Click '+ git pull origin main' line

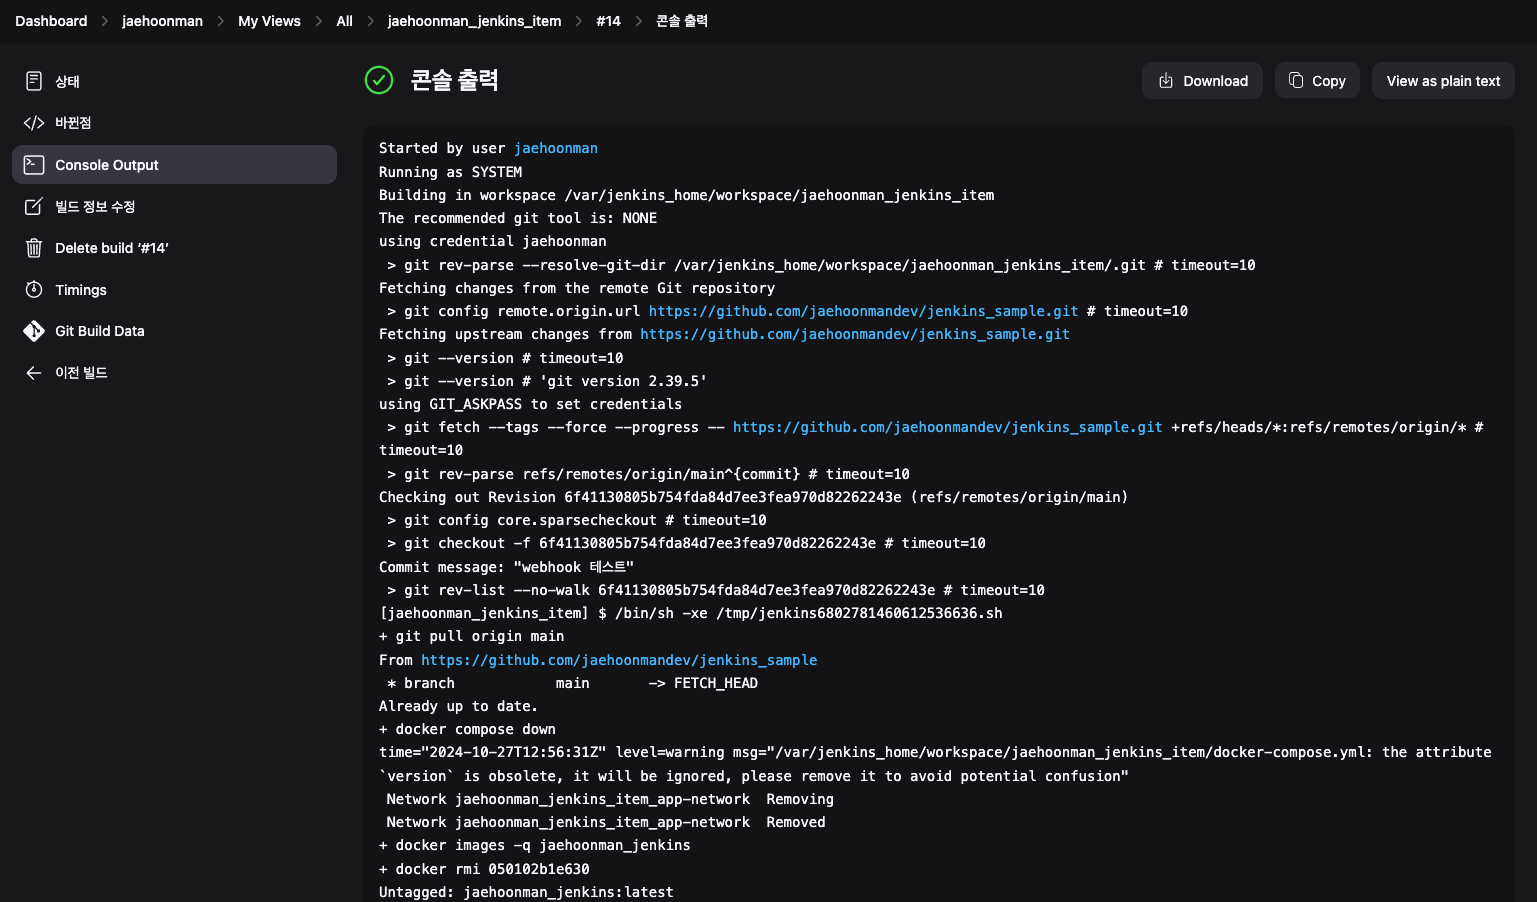(x=471, y=636)
